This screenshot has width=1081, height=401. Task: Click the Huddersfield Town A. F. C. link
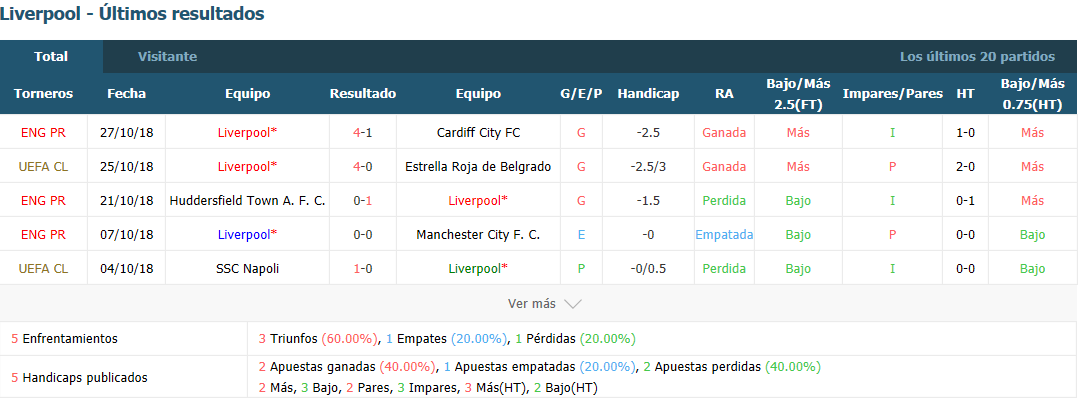(x=247, y=200)
